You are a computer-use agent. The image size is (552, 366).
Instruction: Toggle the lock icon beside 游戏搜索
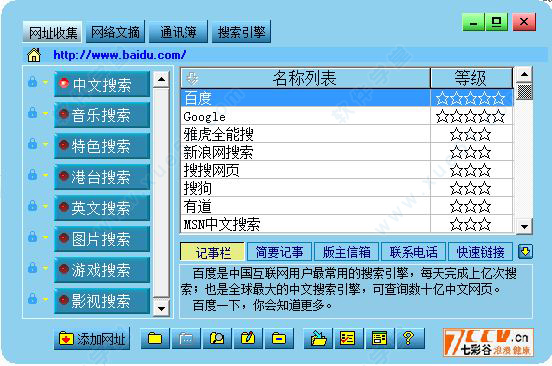[x=32, y=267]
